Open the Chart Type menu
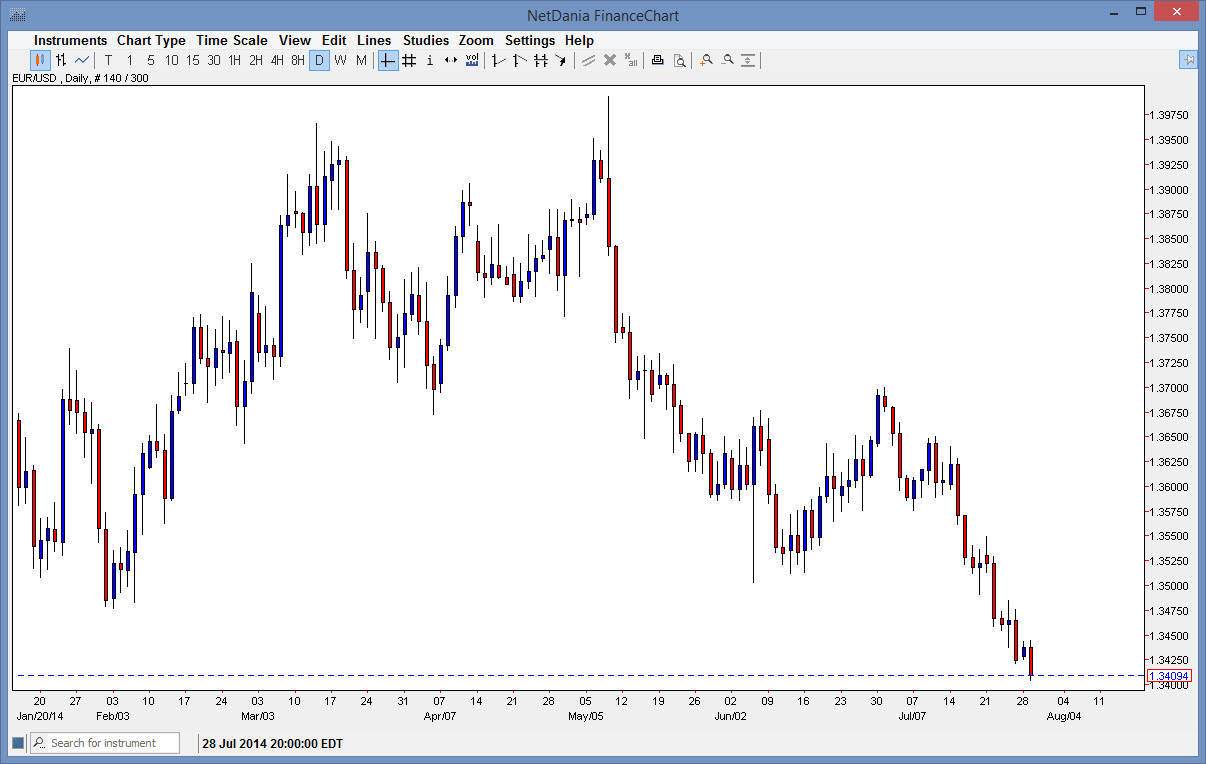This screenshot has height=764, width=1206. pos(151,40)
